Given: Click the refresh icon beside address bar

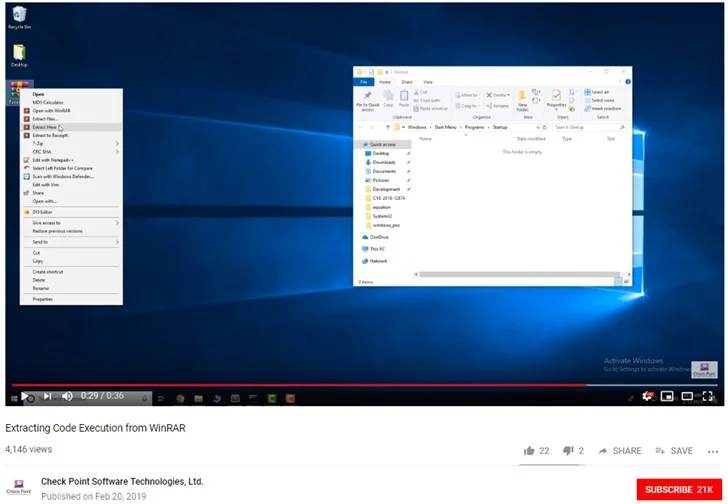Looking at the screenshot, I should point(545,127).
